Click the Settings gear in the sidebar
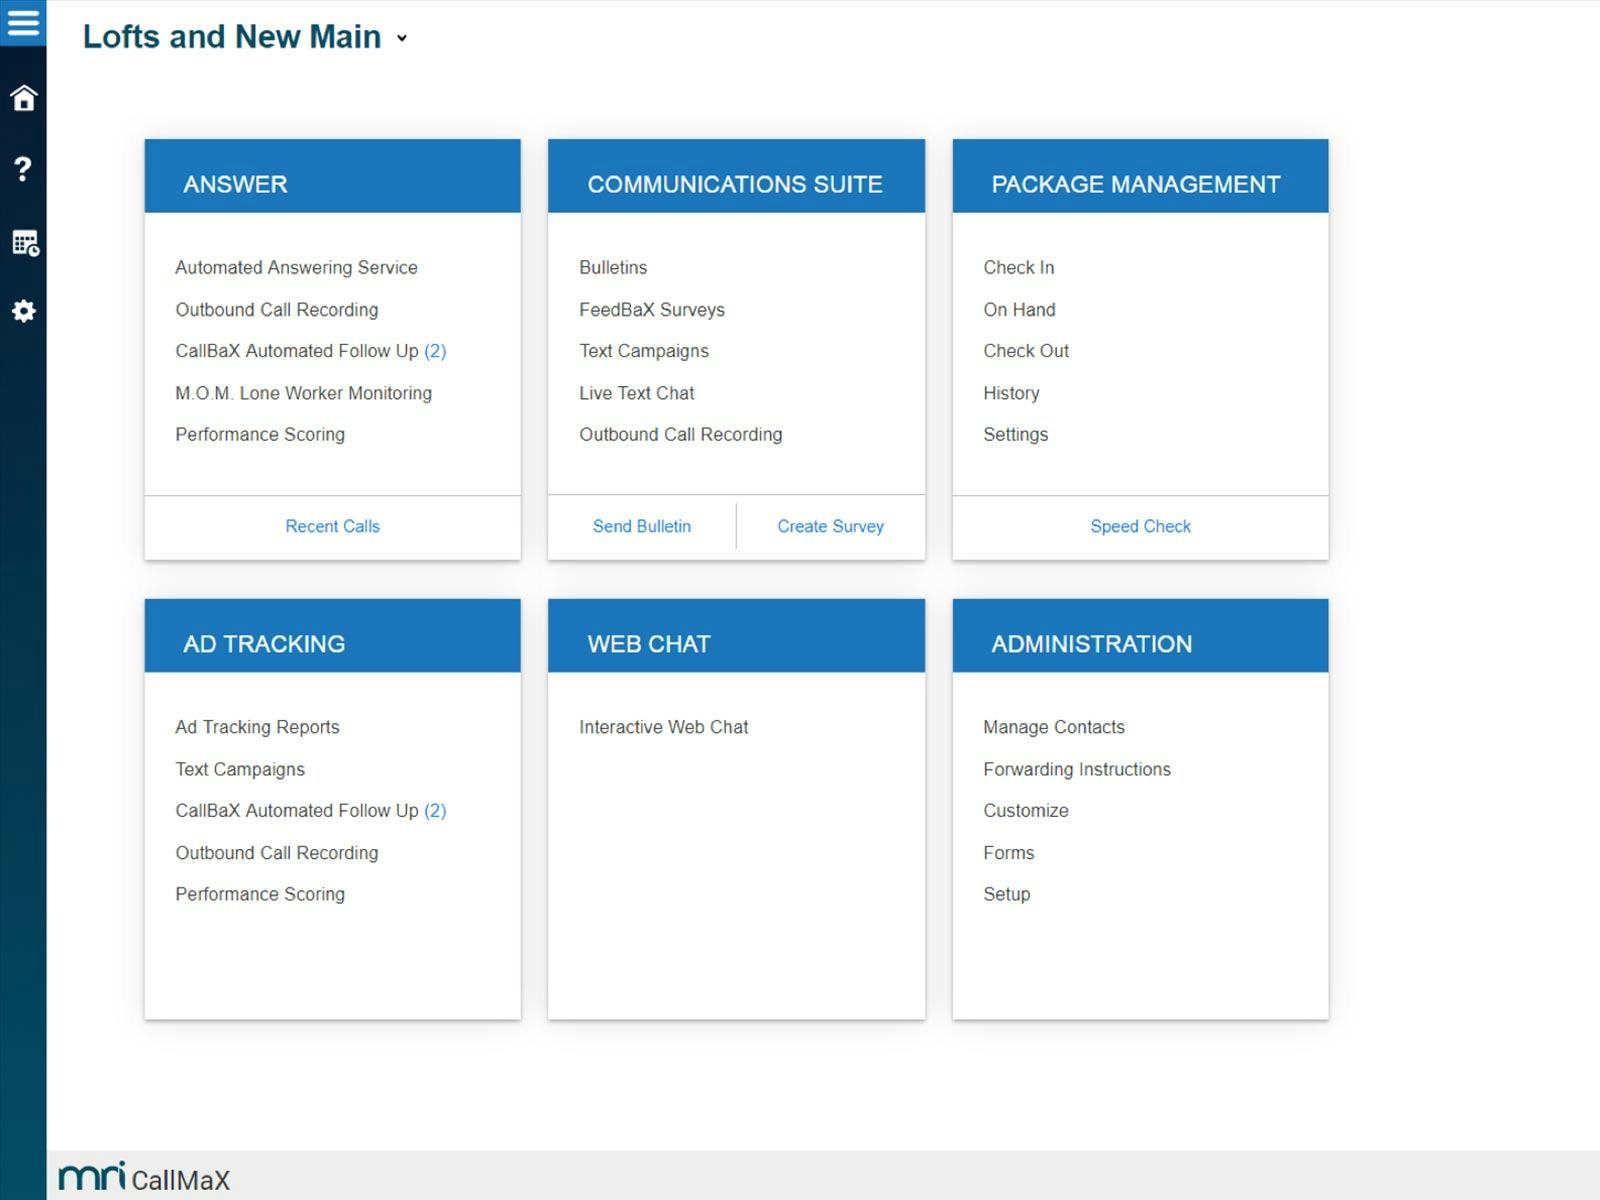The image size is (1600, 1200). pos(24,311)
